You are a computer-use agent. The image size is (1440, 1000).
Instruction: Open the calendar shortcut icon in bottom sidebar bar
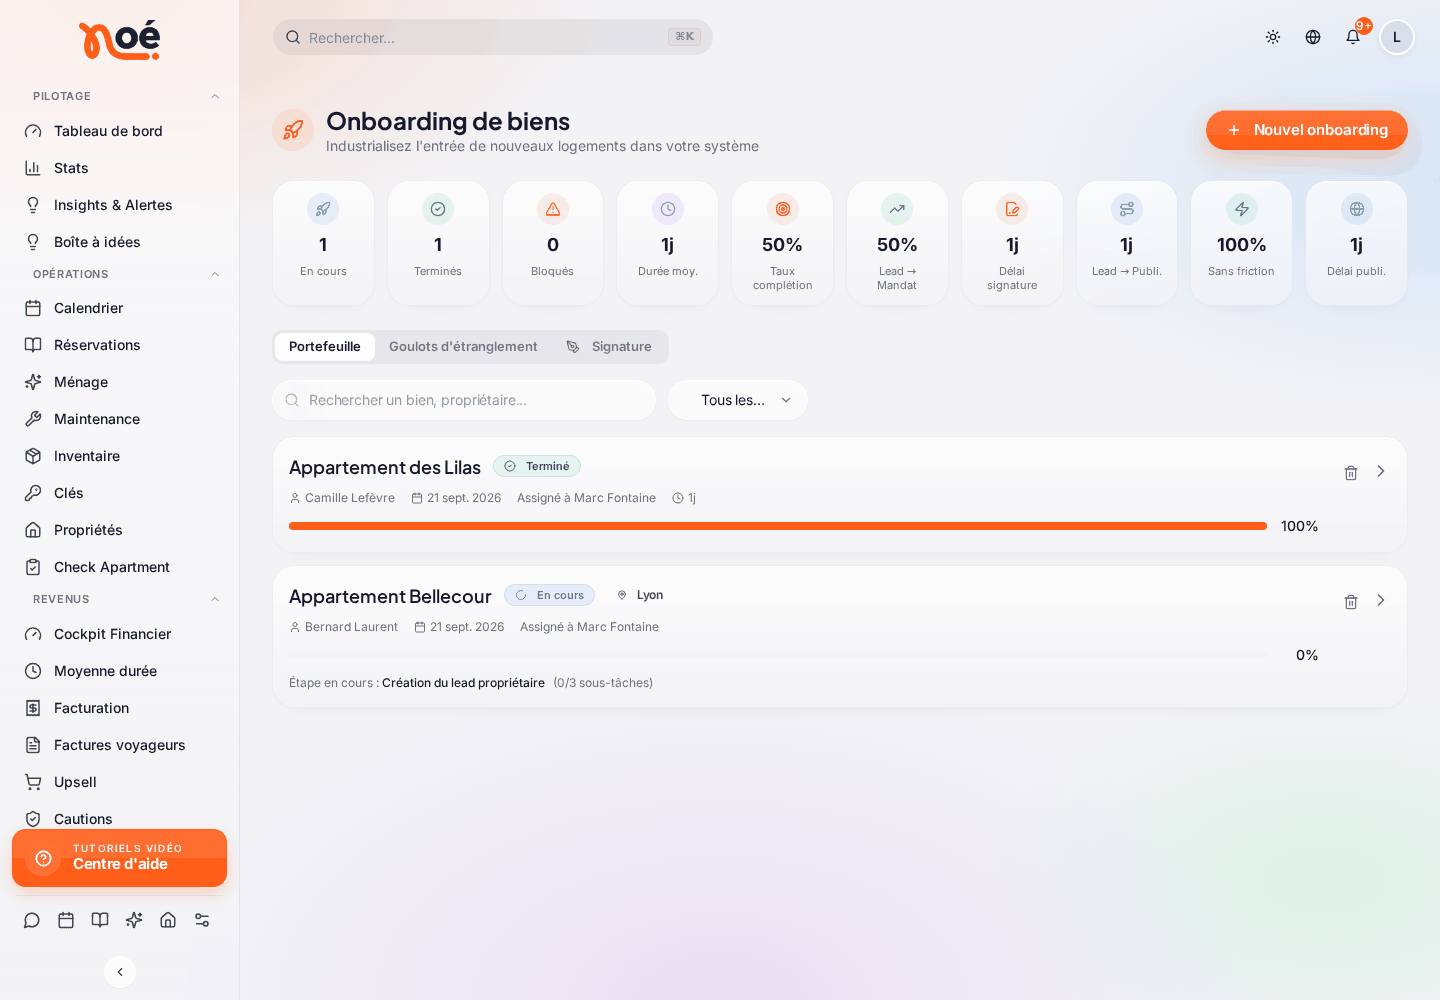click(66, 920)
